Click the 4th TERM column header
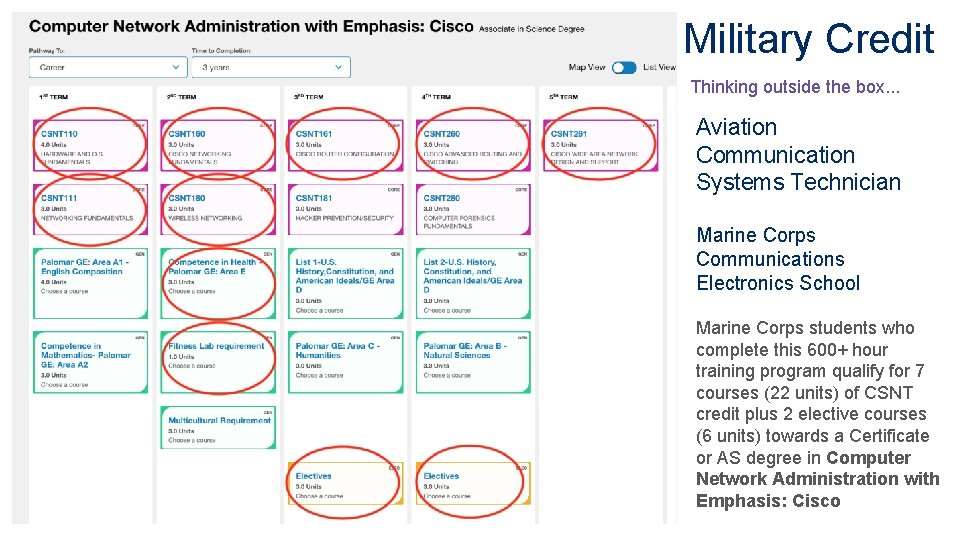 tap(436, 97)
